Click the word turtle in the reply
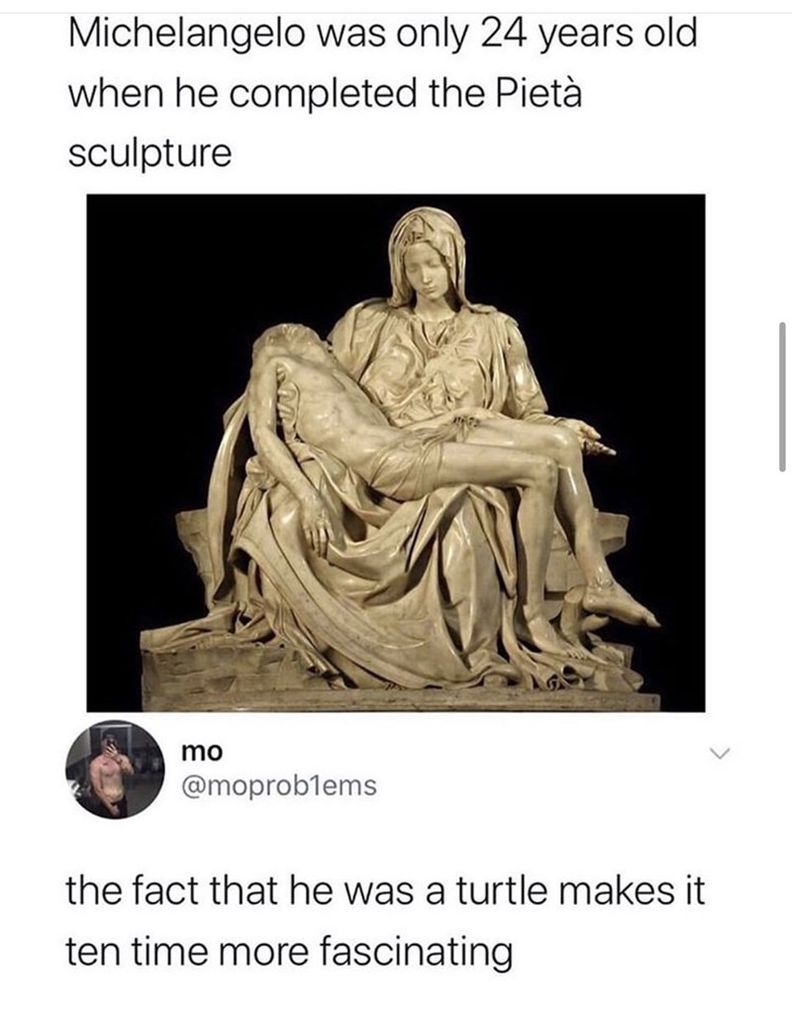 (x=501, y=890)
